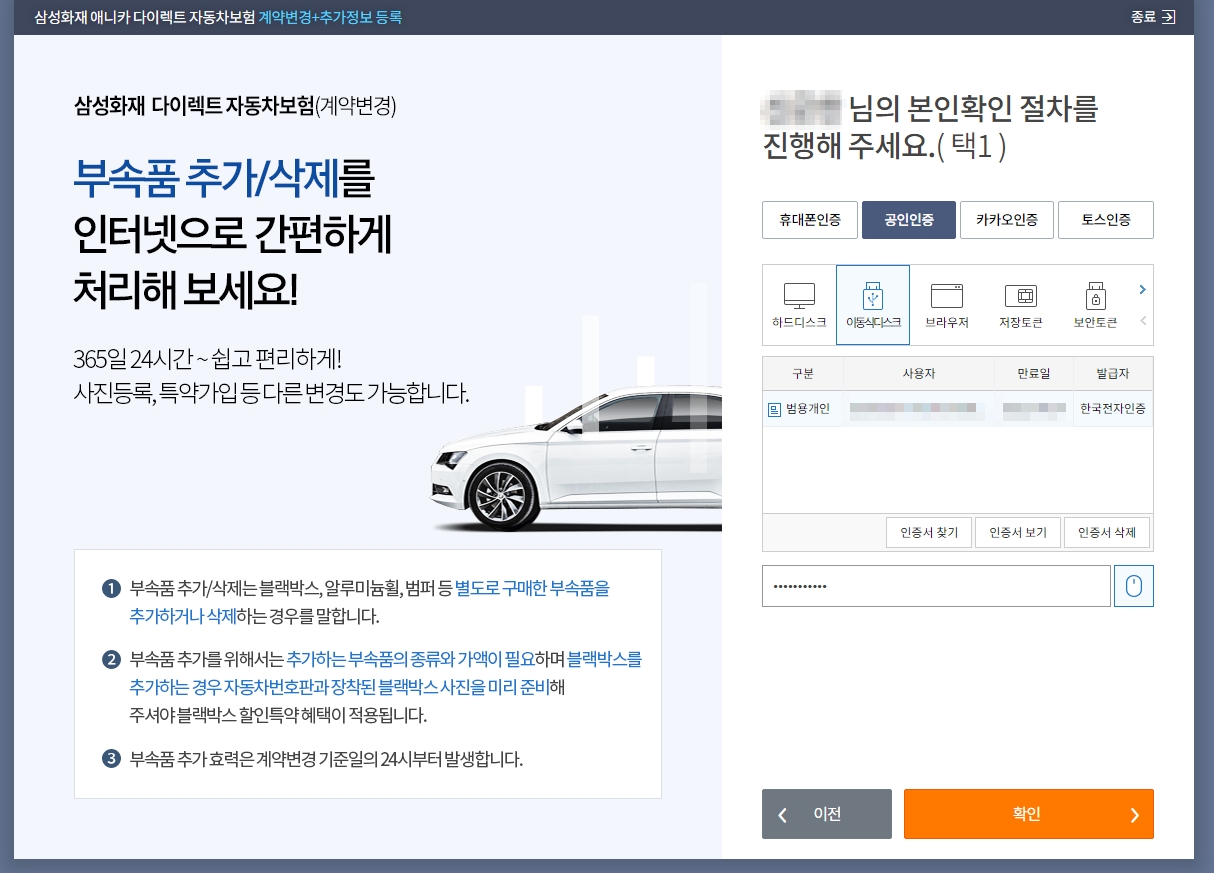Switch to 공인인증 tab
The width and height of the screenshot is (1214, 873).
click(908, 220)
